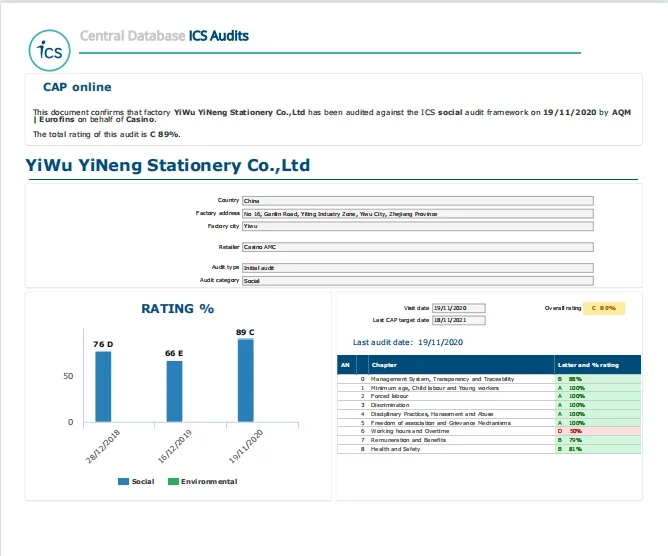The image size is (668, 556).
Task: Click the Visit date field 19/11/2020
Action: click(458, 308)
